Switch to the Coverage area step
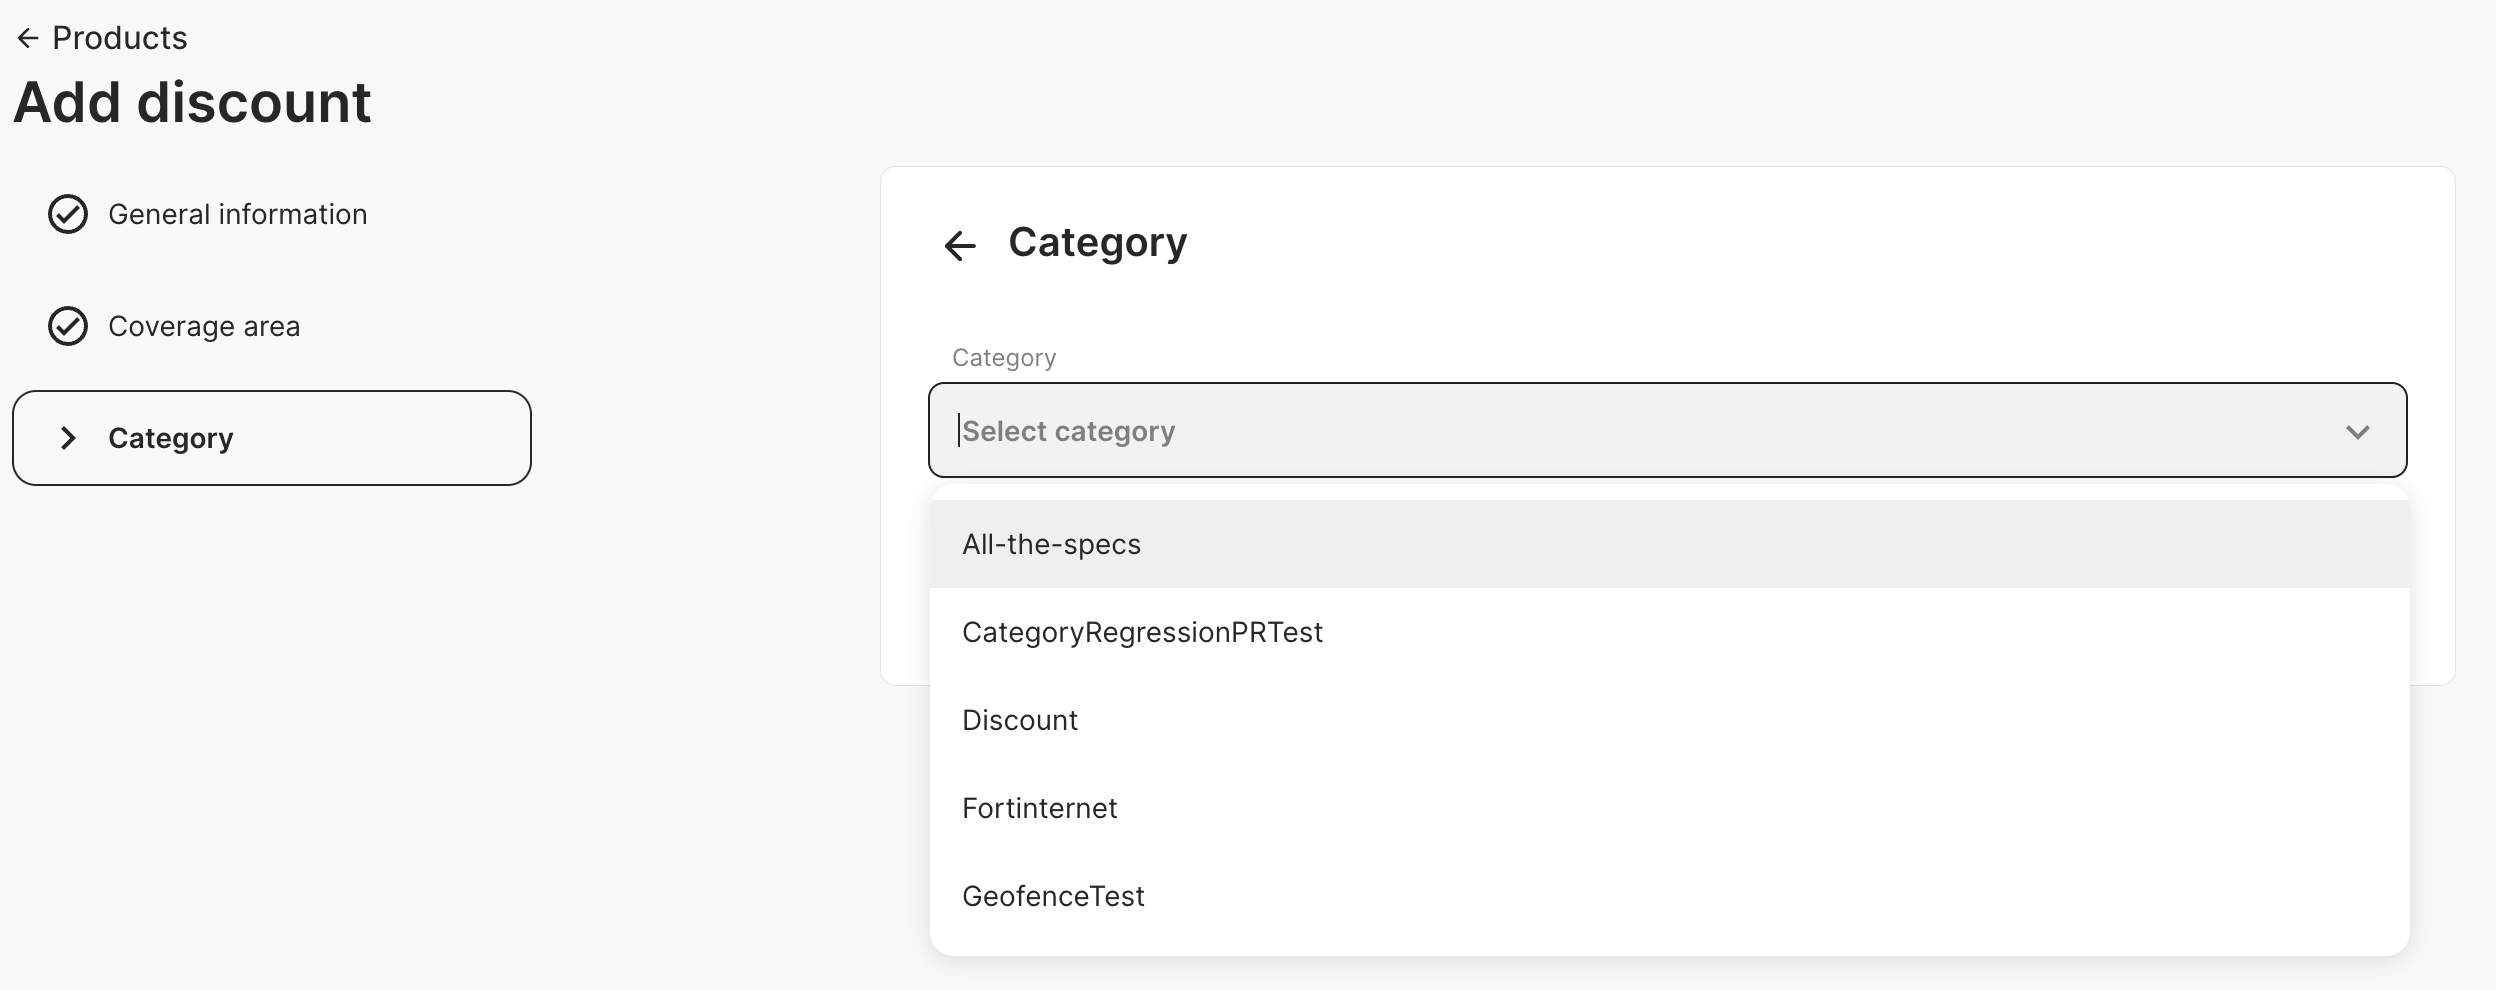 pos(203,326)
